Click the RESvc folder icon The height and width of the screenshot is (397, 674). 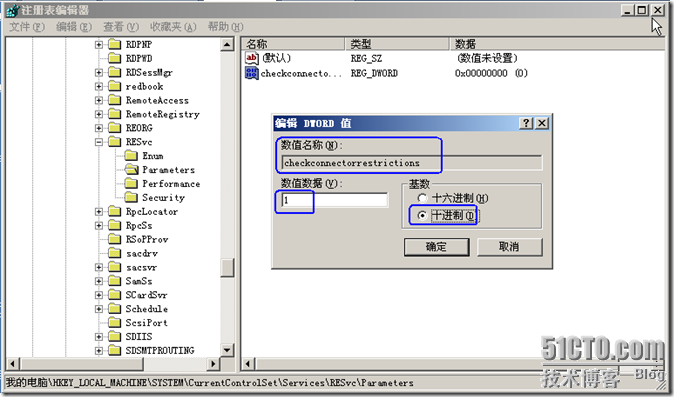click(114, 141)
